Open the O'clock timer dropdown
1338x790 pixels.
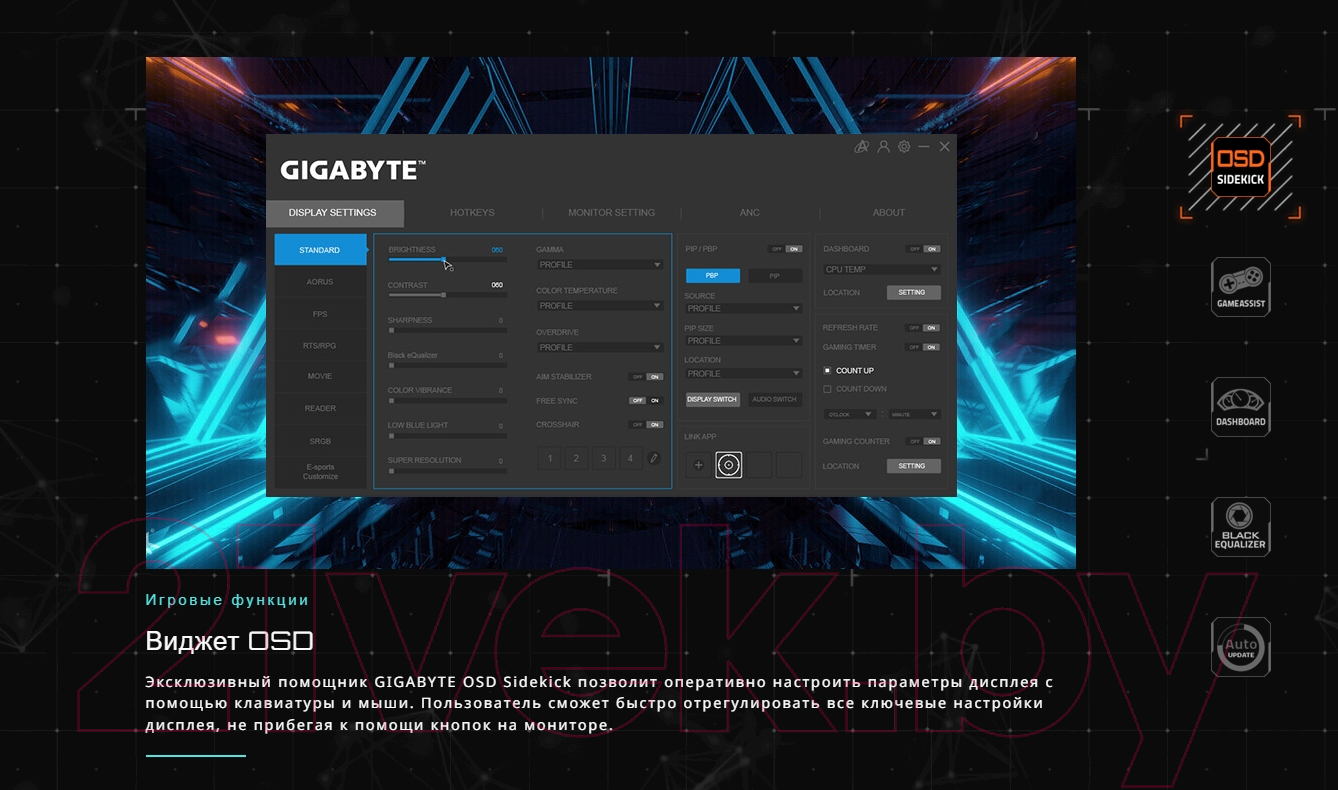pos(850,414)
